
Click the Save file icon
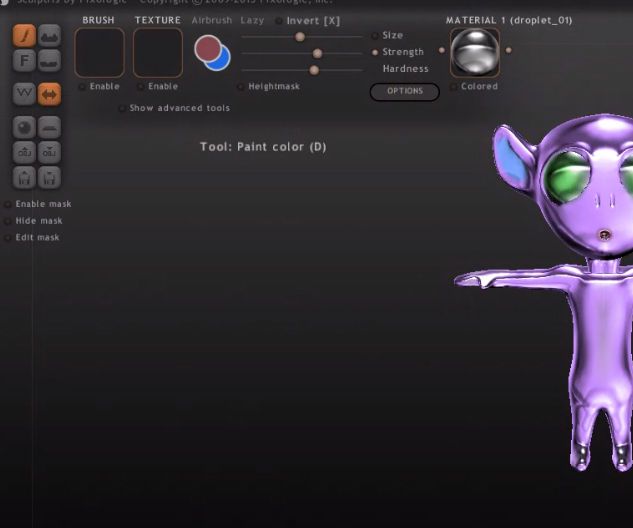(49, 177)
